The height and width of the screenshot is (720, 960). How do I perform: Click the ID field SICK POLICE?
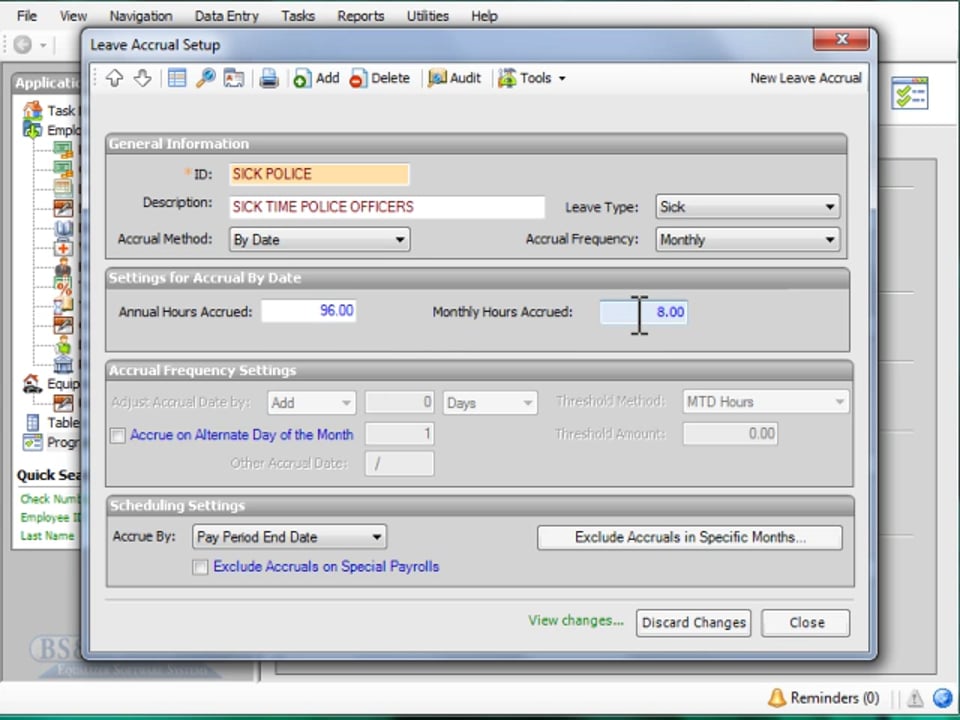(319, 174)
